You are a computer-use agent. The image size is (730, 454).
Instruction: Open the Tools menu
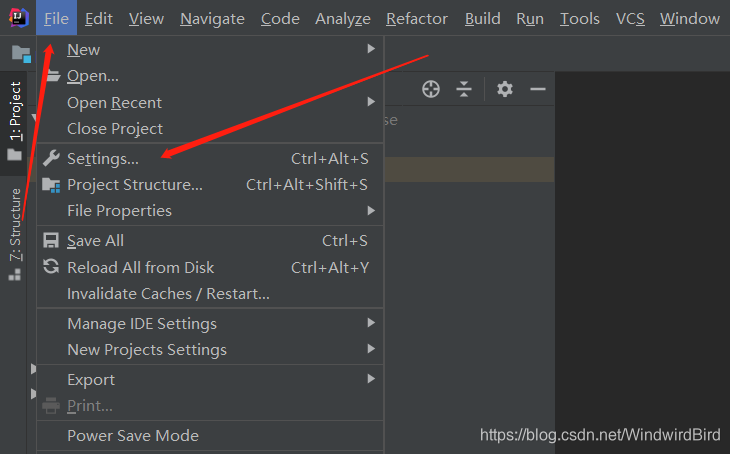[580, 18]
